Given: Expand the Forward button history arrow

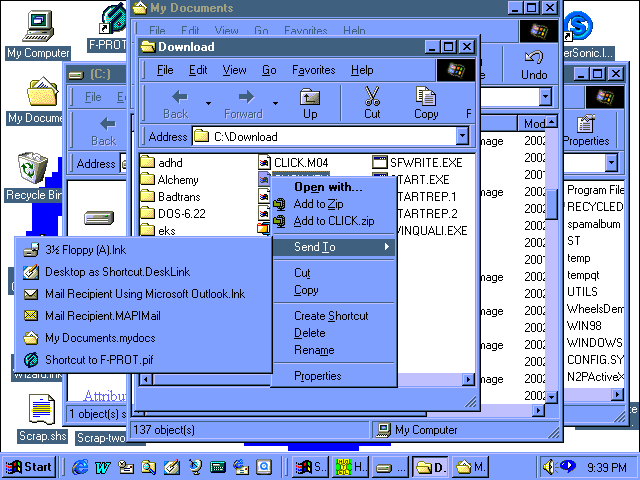Looking at the screenshot, I should (274, 103).
